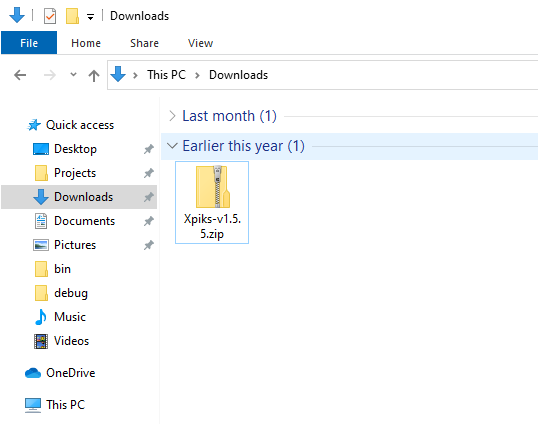Click the Downloads arrow icon in sidebar
Image resolution: width=538 pixels, height=424 pixels.
pyautogui.click(x=41, y=197)
